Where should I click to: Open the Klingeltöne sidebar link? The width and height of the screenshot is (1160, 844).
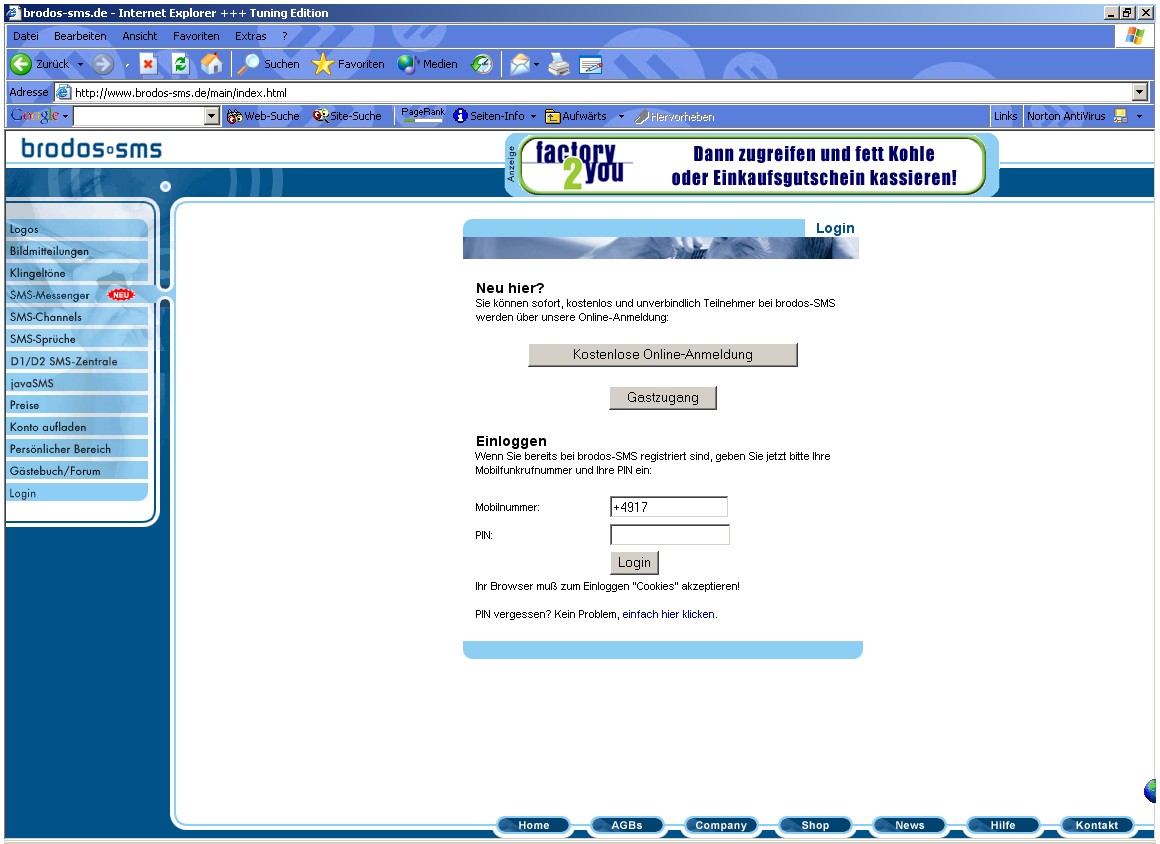[x=77, y=274]
